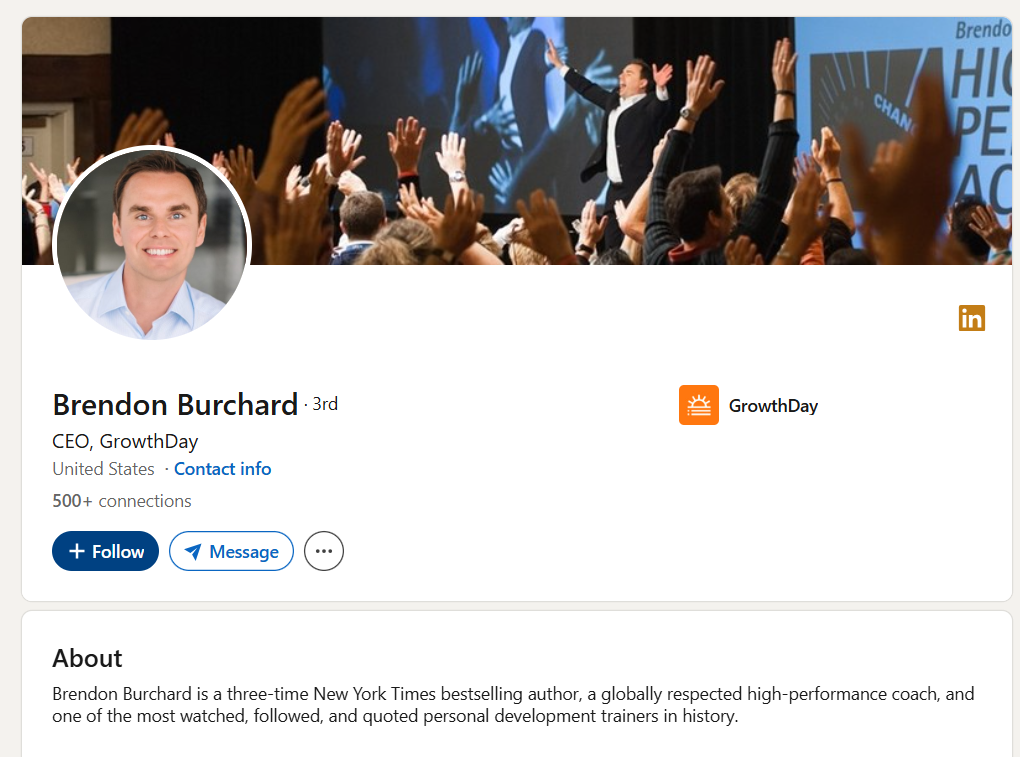The width and height of the screenshot is (1020, 757).
Task: View the circular profile photo
Action: click(x=152, y=243)
